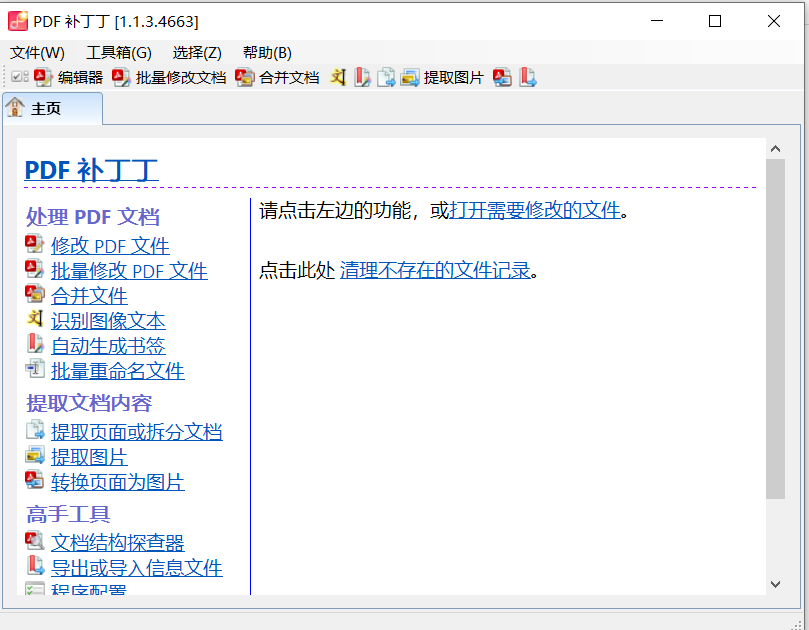Click the icon beside 转换页面为图片
The height and width of the screenshot is (630, 809).
(35, 480)
